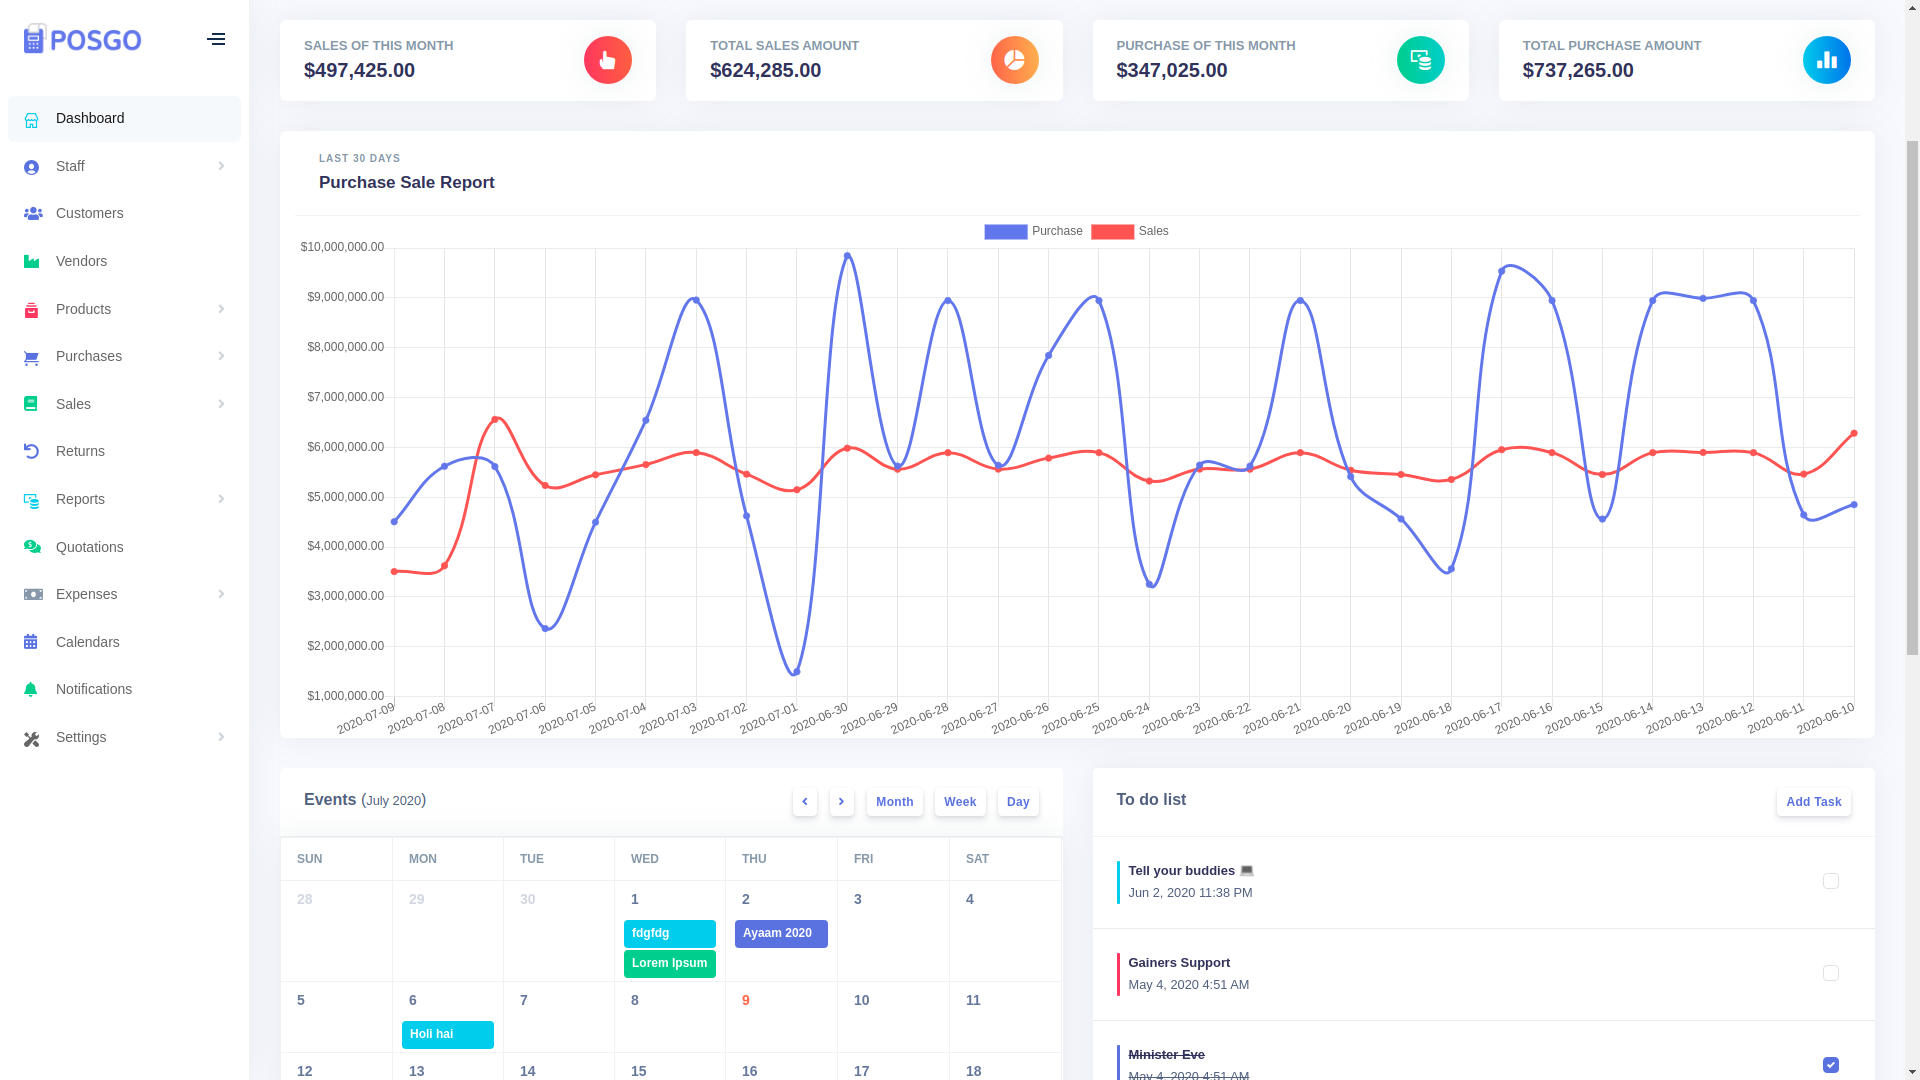The width and height of the screenshot is (1920, 1080).
Task: Click the blue bar chart icon
Action: pyautogui.click(x=1826, y=60)
